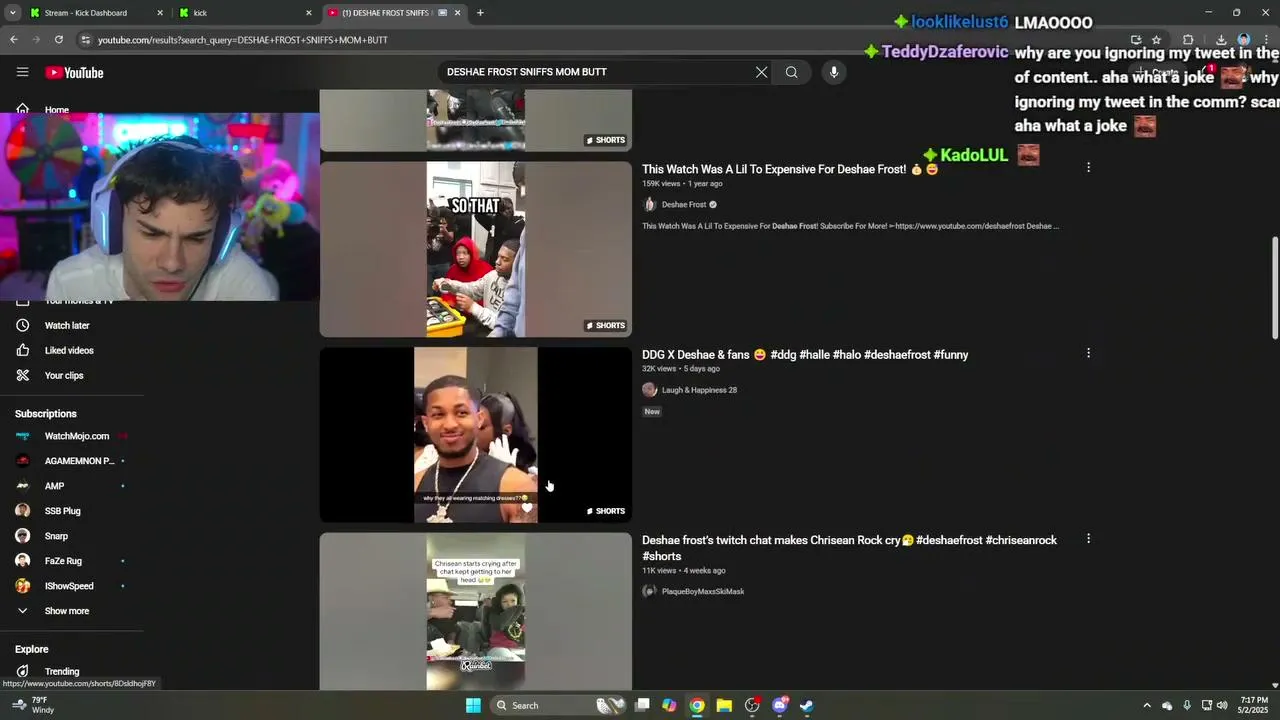1280x720 pixels.
Task: Open Your clips scissors icon
Action: (23, 375)
